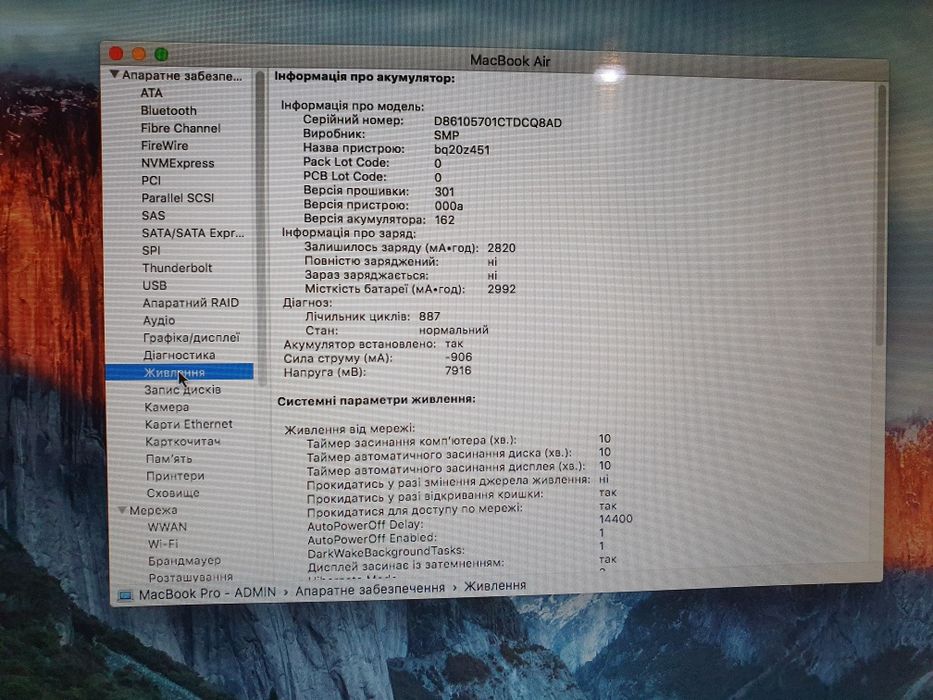Viewport: 933px width, 700px height.
Task: Select Камера in sidebar
Action: click(167, 407)
